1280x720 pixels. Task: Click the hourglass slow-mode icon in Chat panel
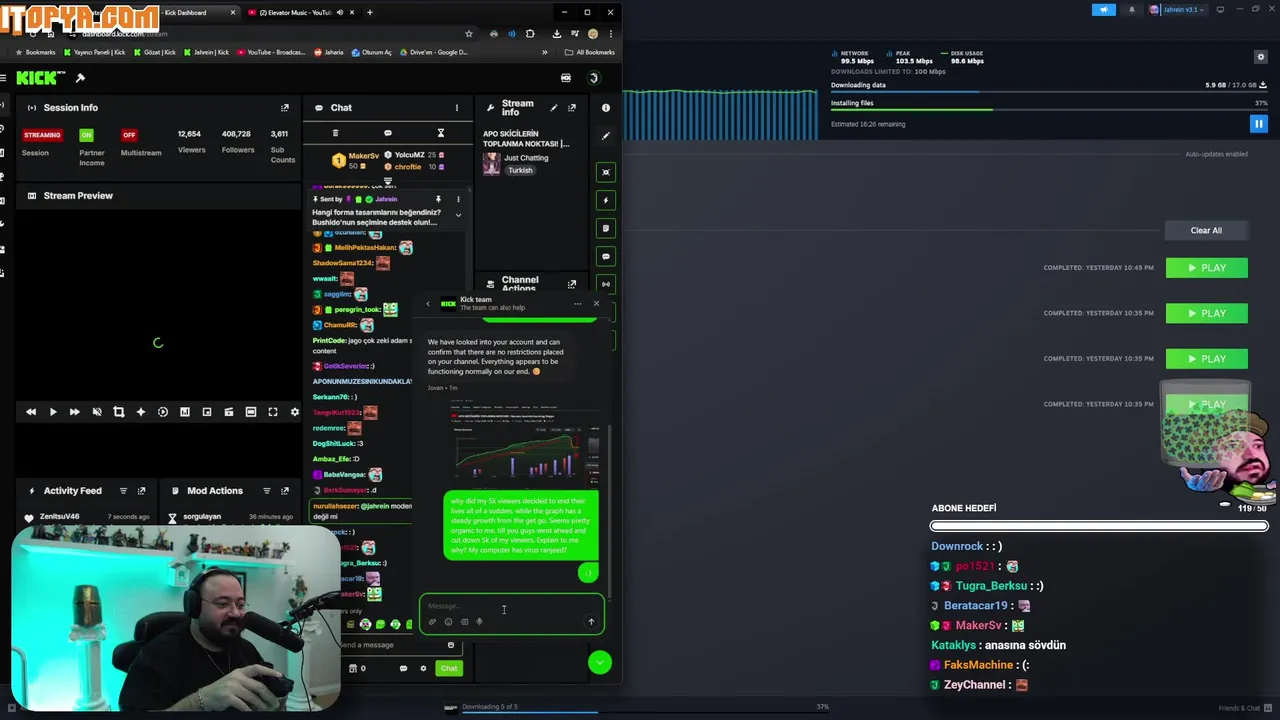[440, 133]
